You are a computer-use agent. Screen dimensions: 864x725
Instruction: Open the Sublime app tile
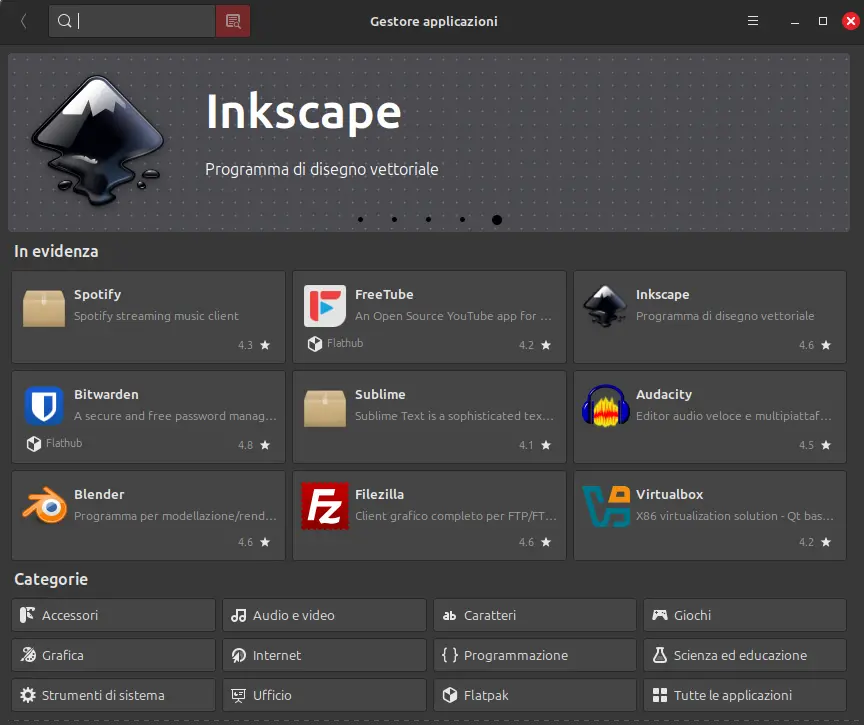pos(429,416)
